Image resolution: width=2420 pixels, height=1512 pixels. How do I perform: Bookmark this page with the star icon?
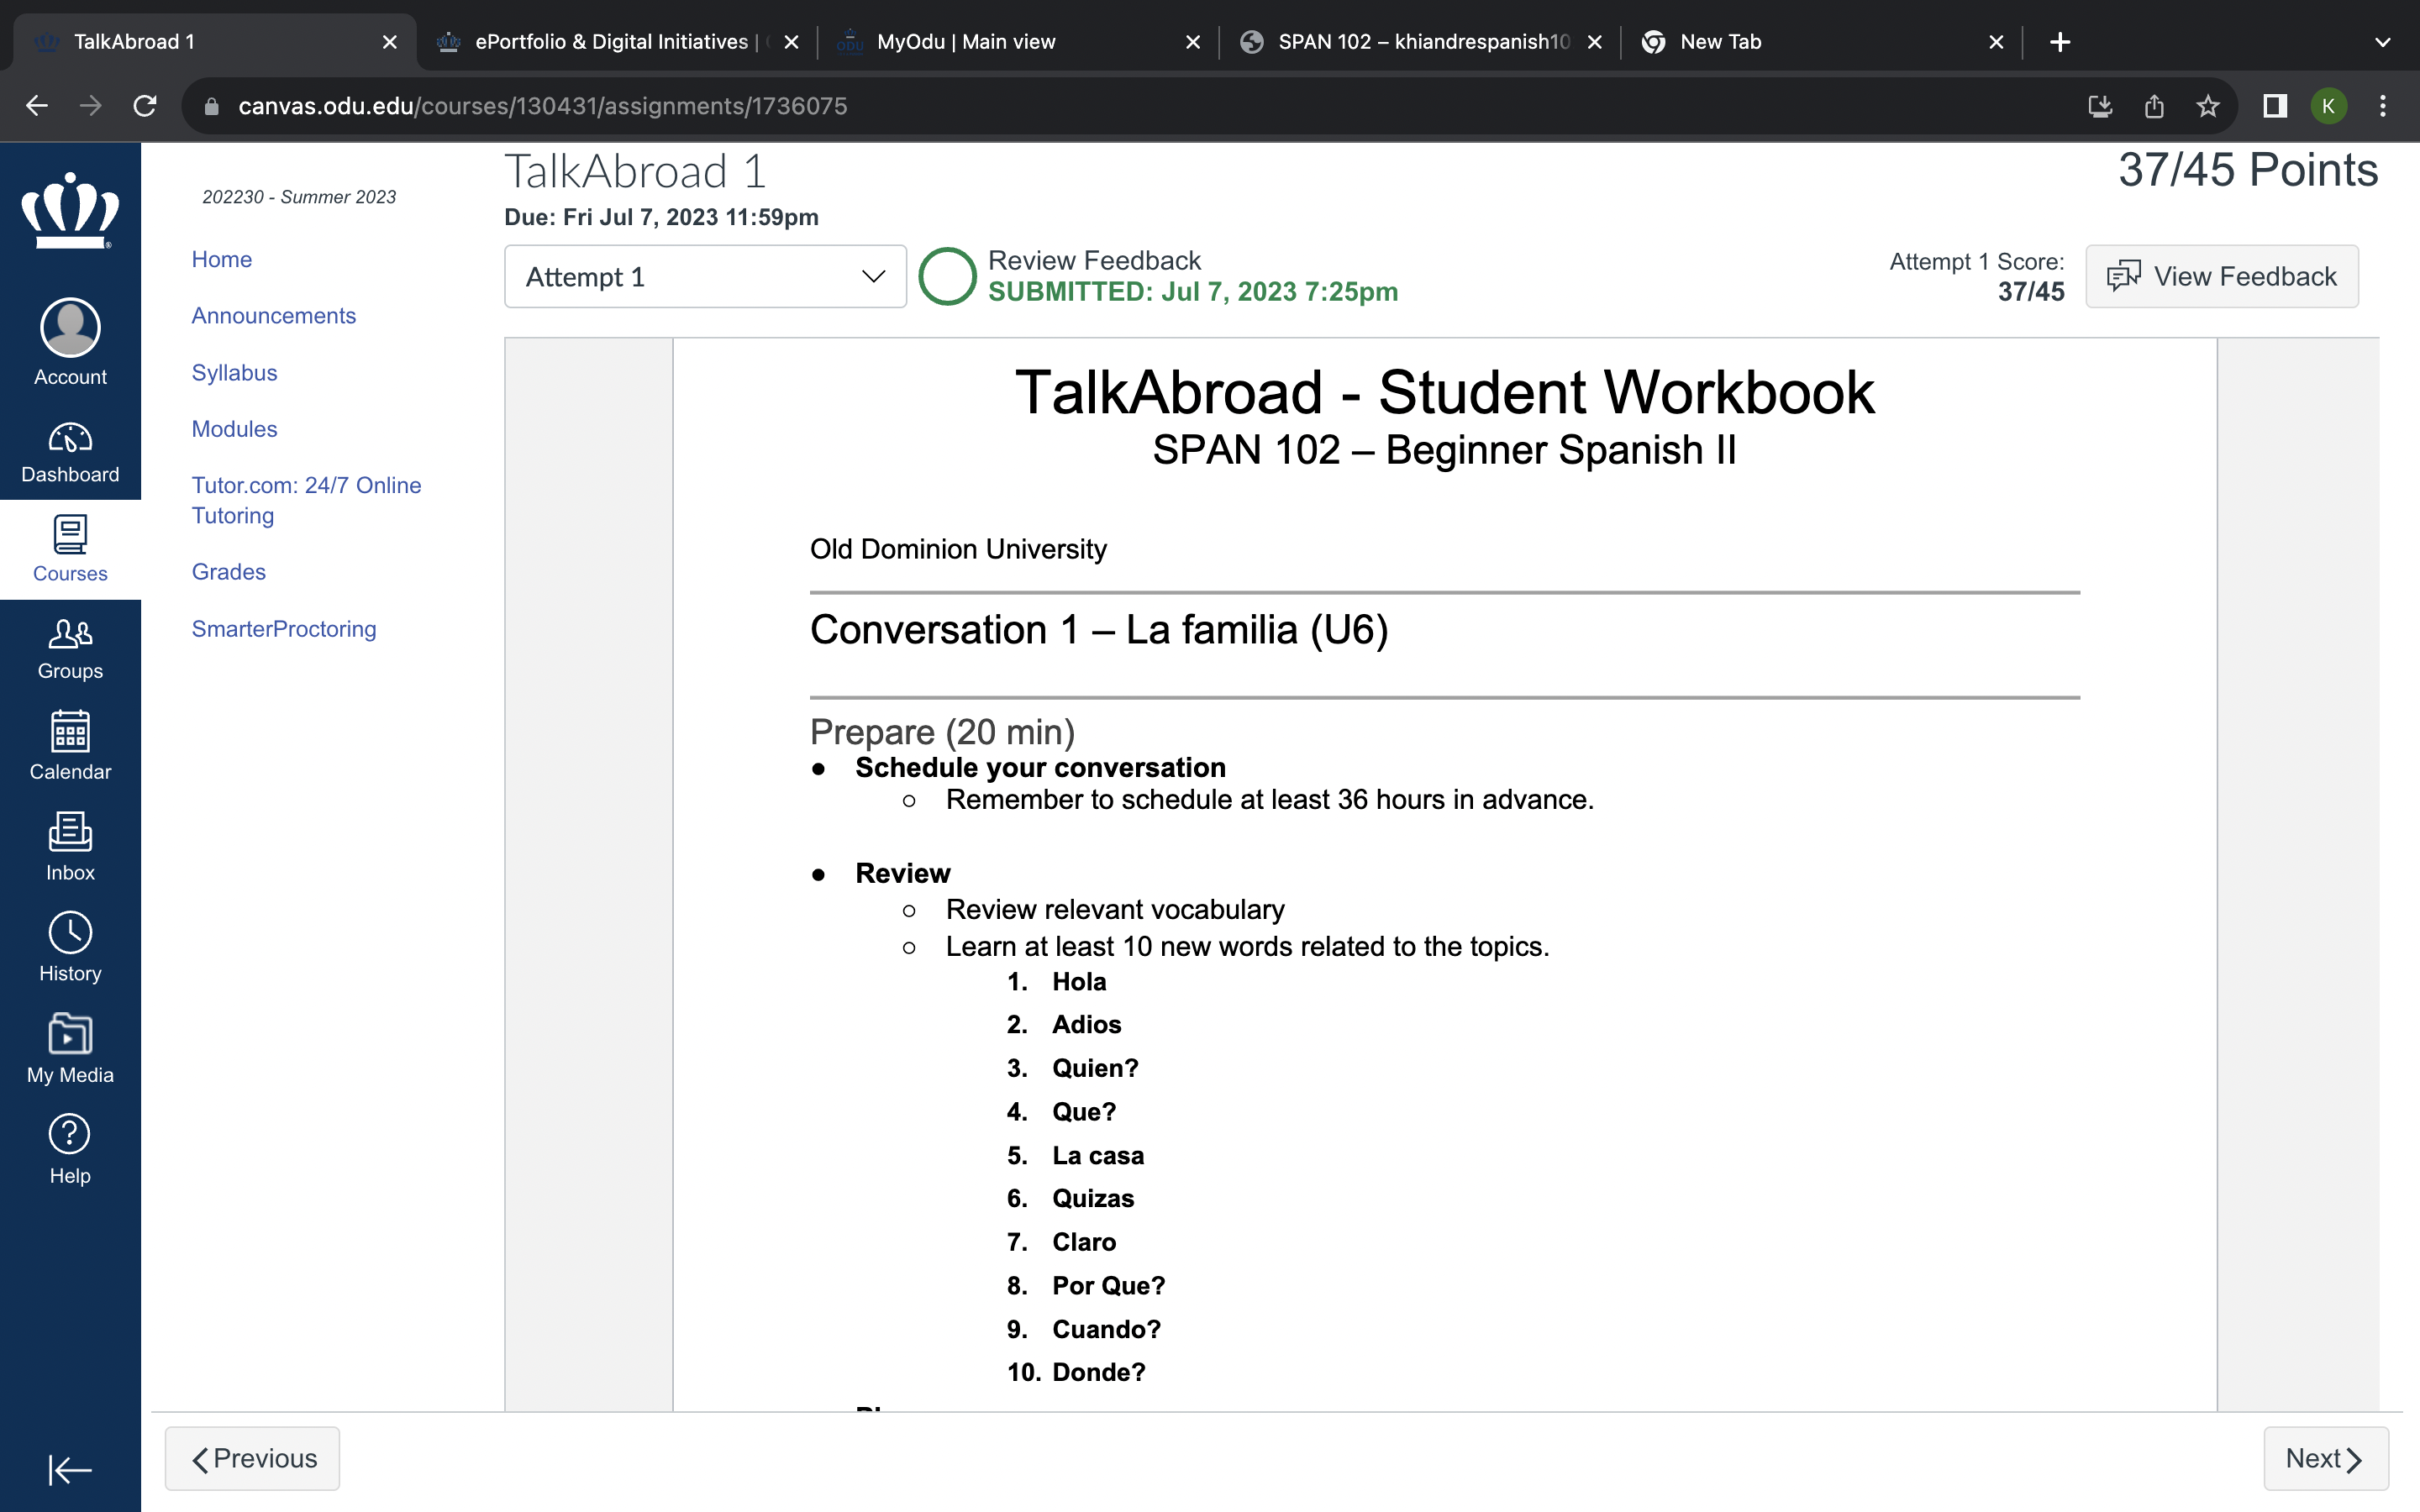click(2208, 106)
